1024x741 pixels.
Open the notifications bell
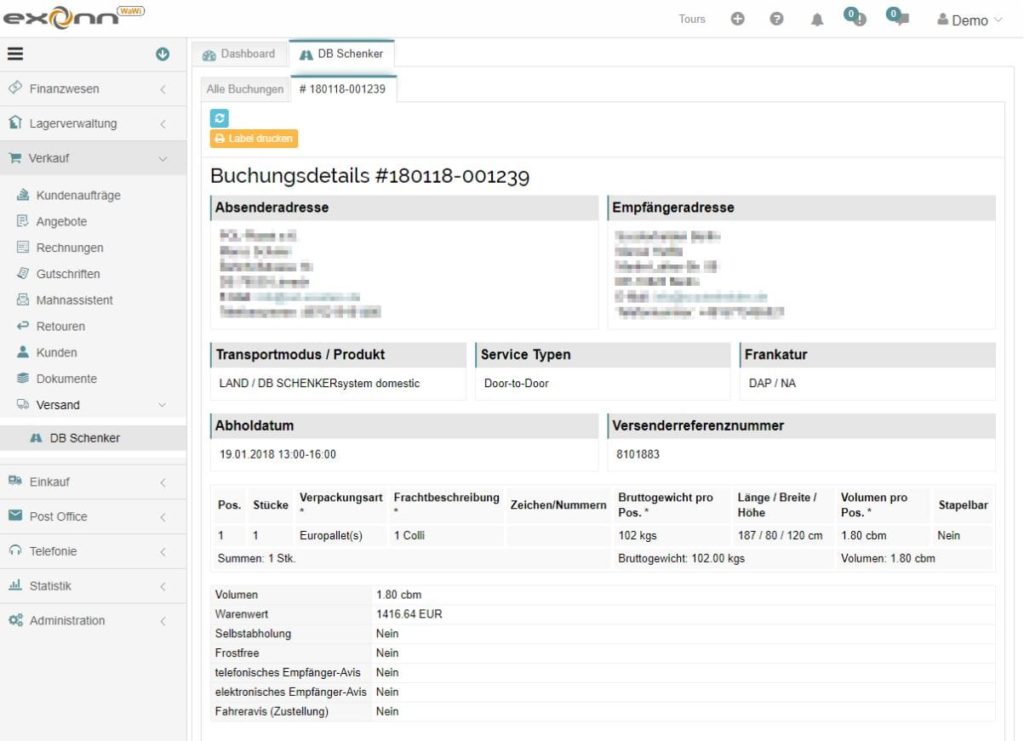[x=817, y=20]
